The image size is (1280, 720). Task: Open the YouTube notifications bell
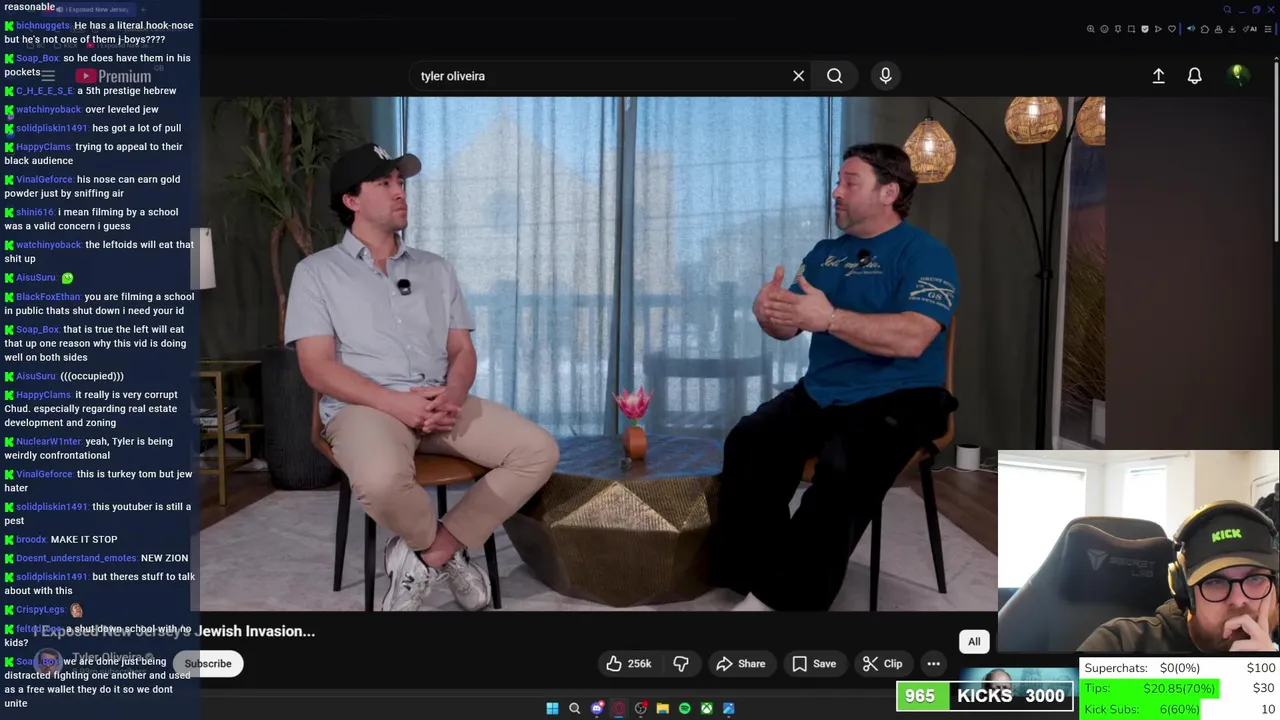point(1194,76)
